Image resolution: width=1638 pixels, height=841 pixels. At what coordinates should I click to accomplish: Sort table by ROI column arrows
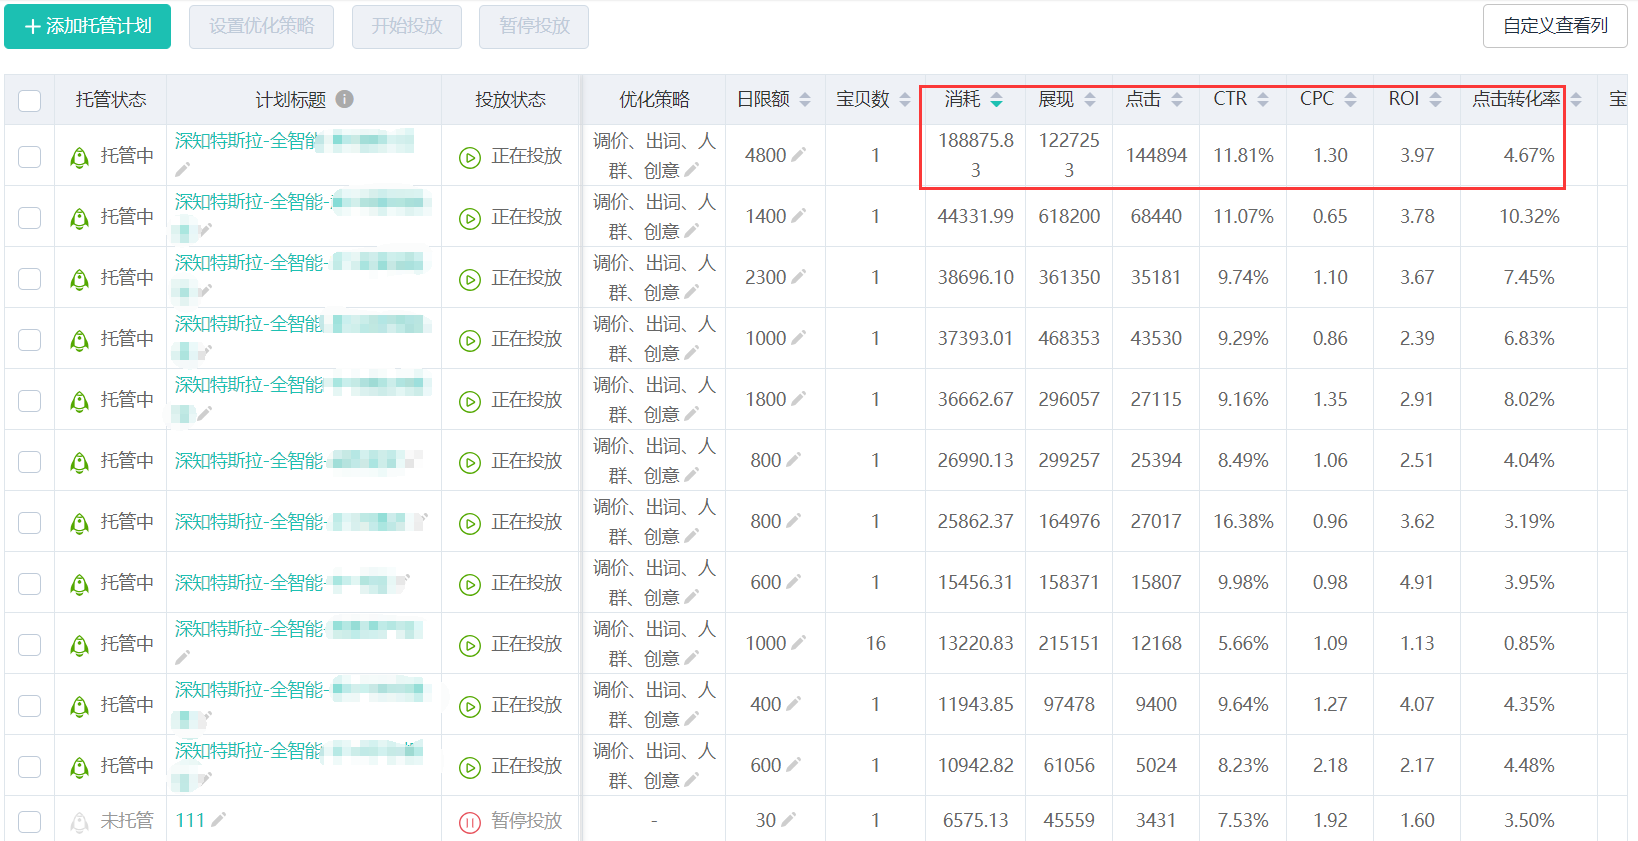[x=1435, y=99]
